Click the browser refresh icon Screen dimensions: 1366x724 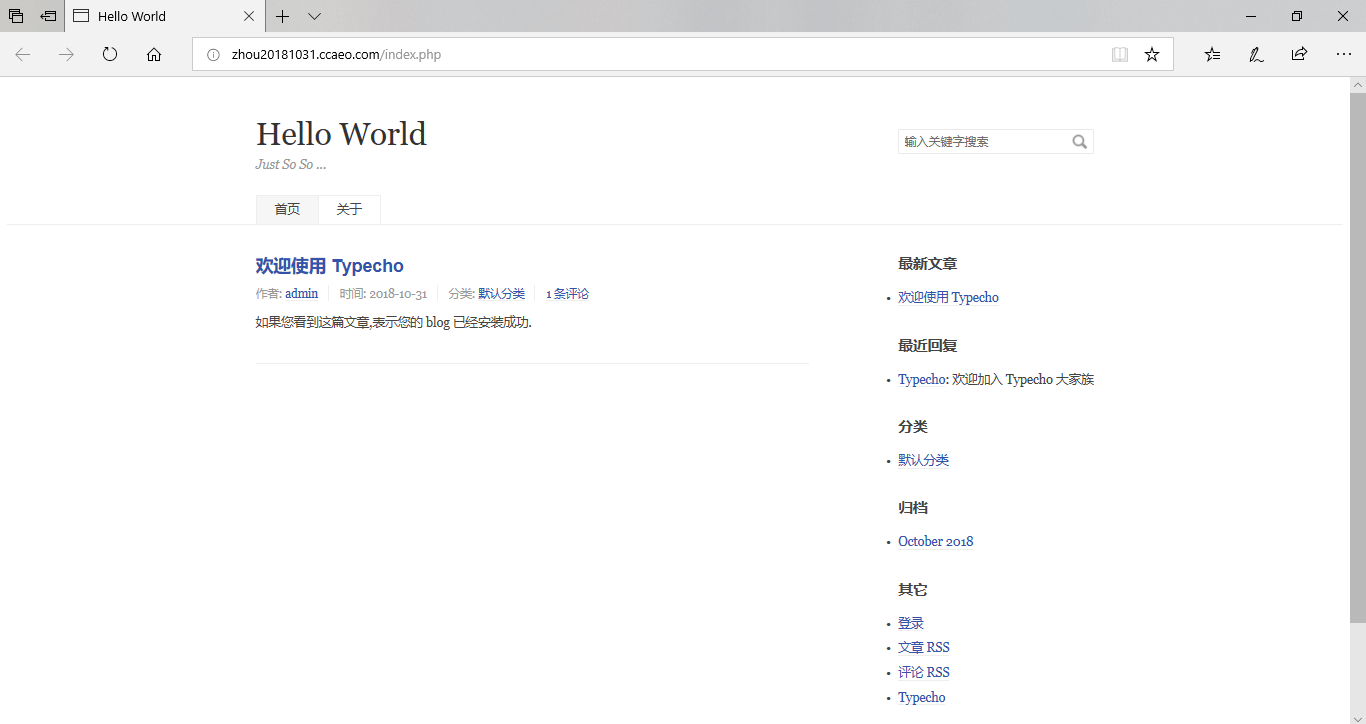[110, 55]
